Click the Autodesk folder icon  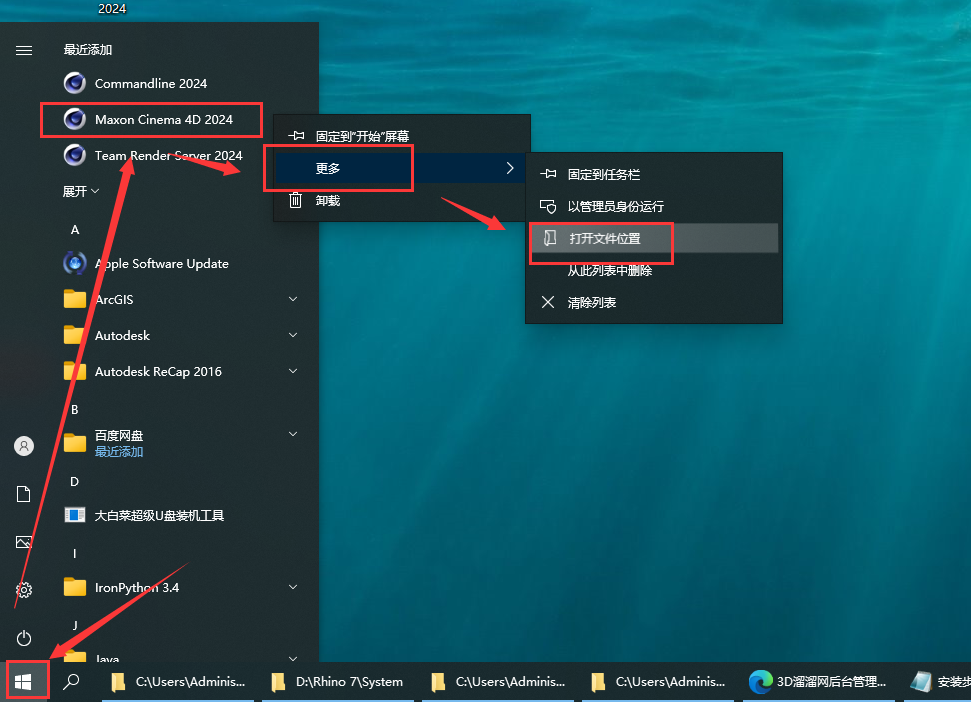(75, 335)
